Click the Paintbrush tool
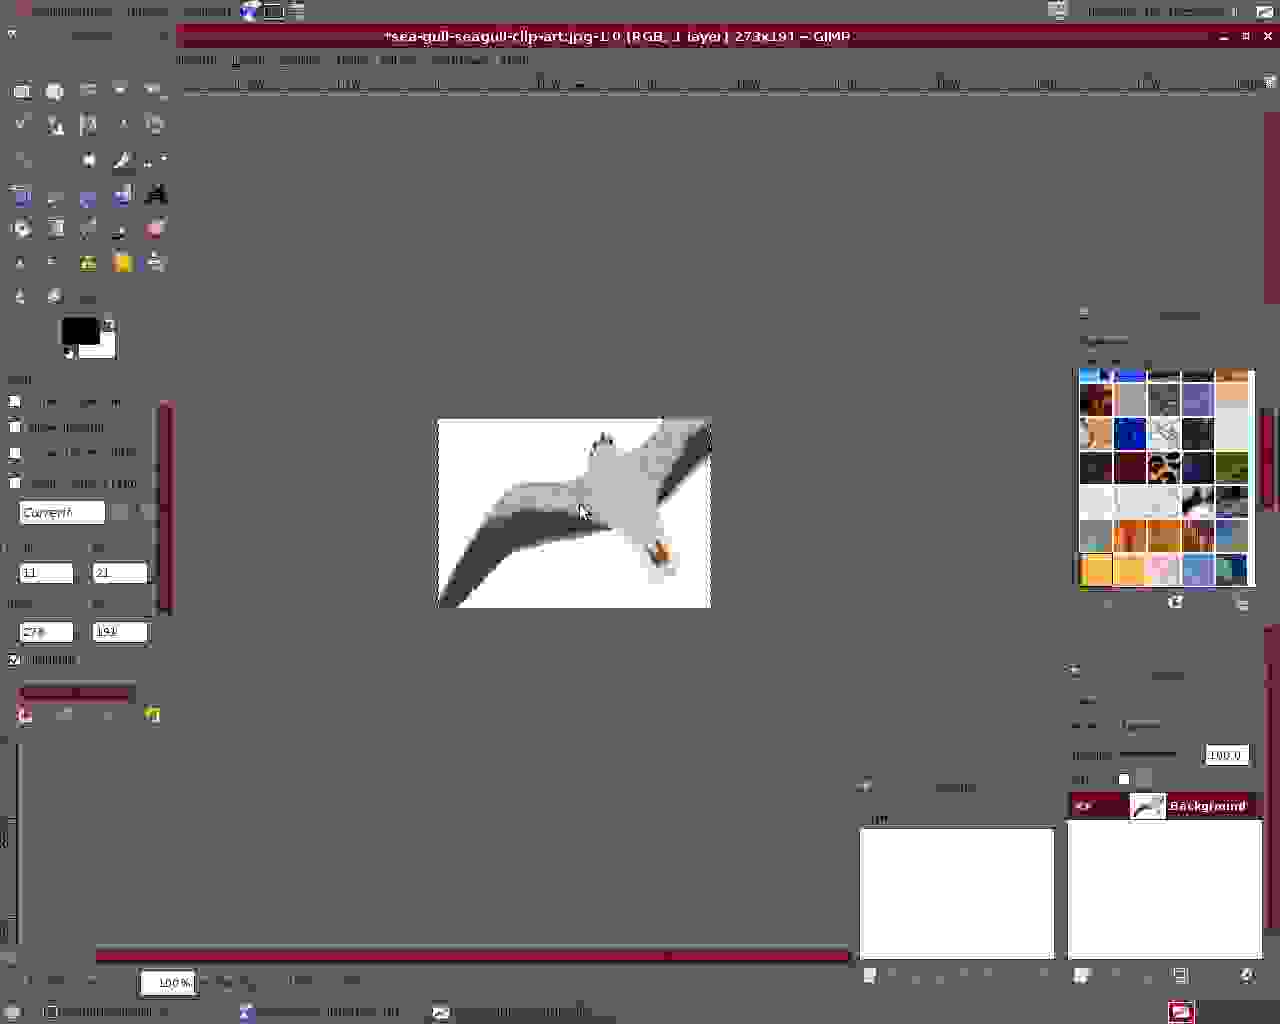The image size is (1280, 1024). (x=122, y=228)
